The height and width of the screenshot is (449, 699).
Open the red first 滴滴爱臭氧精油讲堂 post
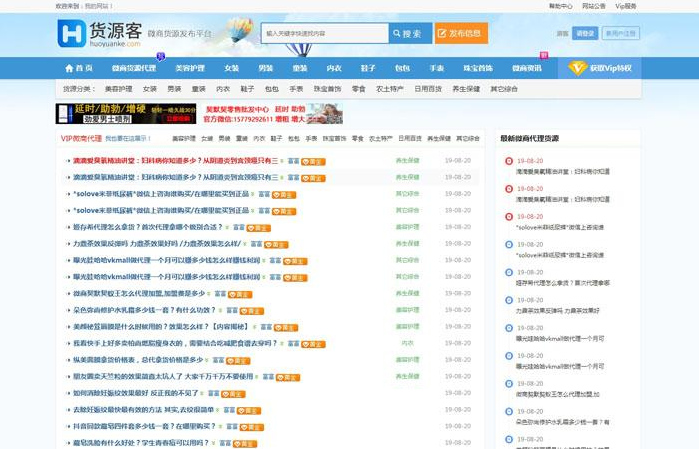(176, 161)
